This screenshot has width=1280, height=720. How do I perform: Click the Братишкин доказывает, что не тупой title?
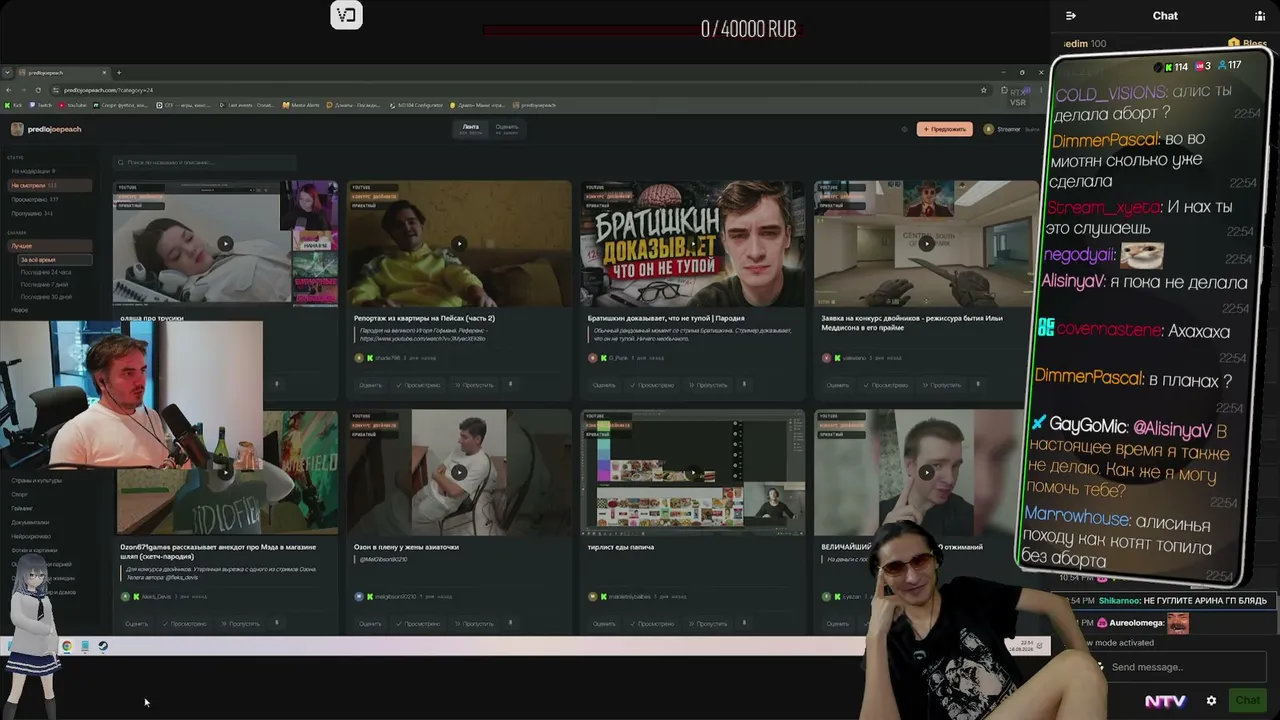(x=666, y=318)
